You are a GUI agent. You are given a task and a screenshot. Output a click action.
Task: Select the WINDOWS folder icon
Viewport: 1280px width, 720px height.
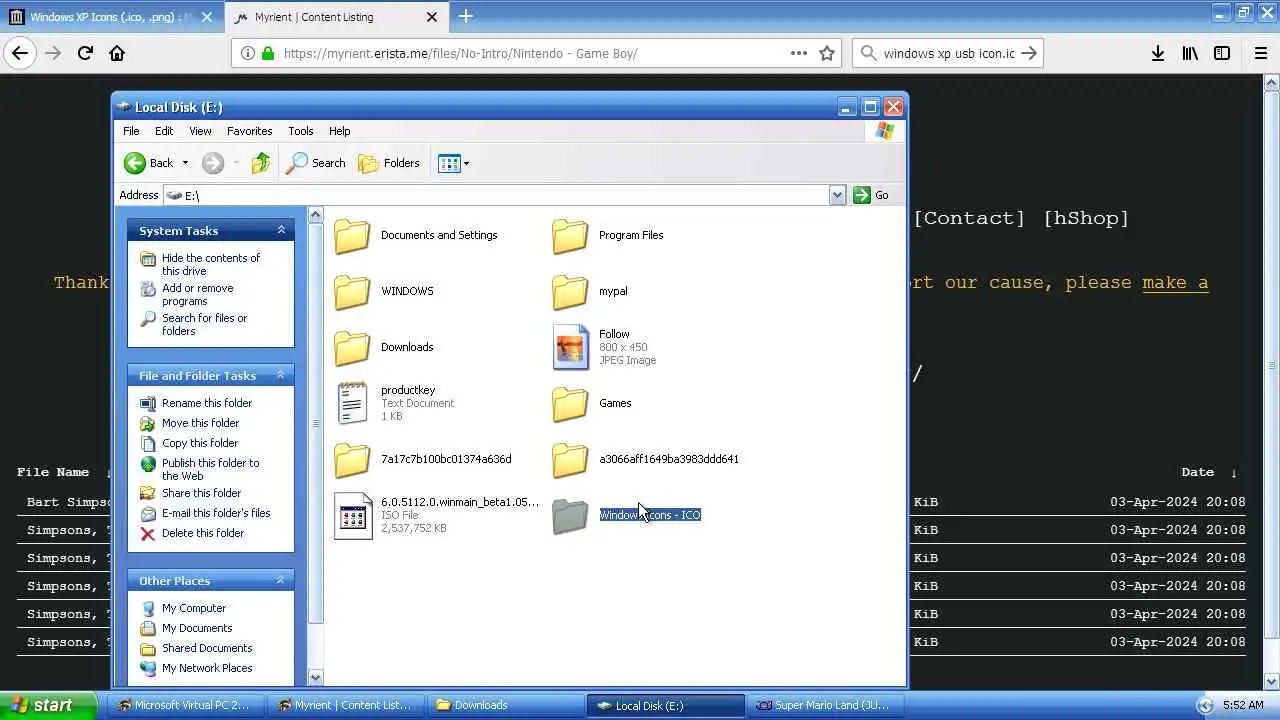[x=352, y=292]
